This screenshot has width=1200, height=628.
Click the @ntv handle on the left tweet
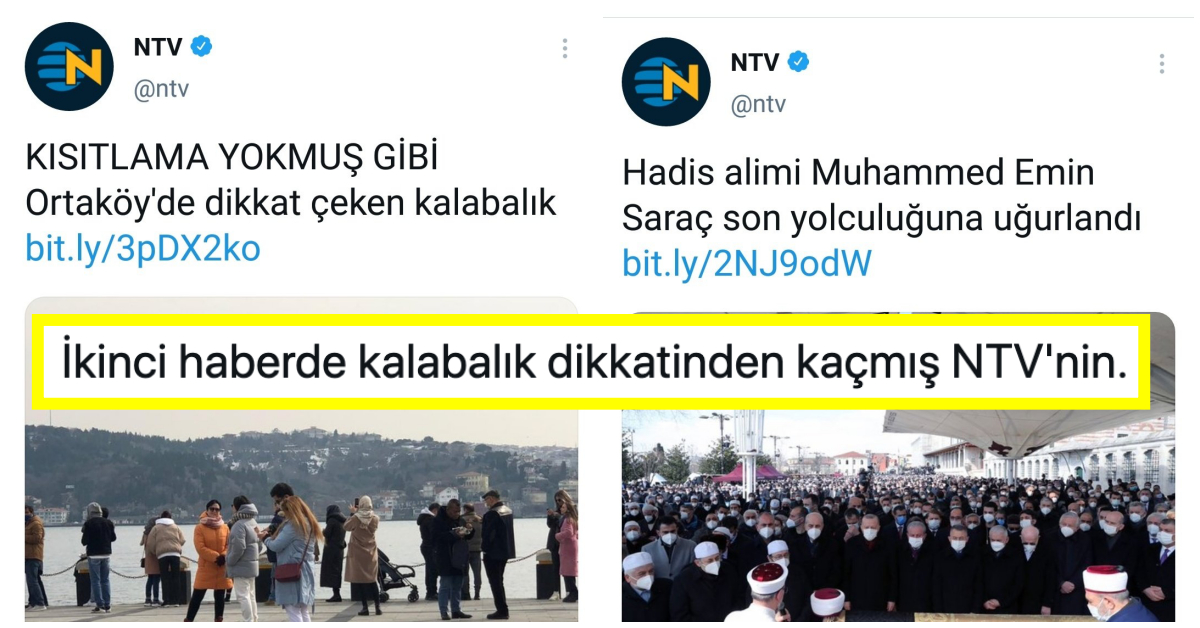click(161, 89)
